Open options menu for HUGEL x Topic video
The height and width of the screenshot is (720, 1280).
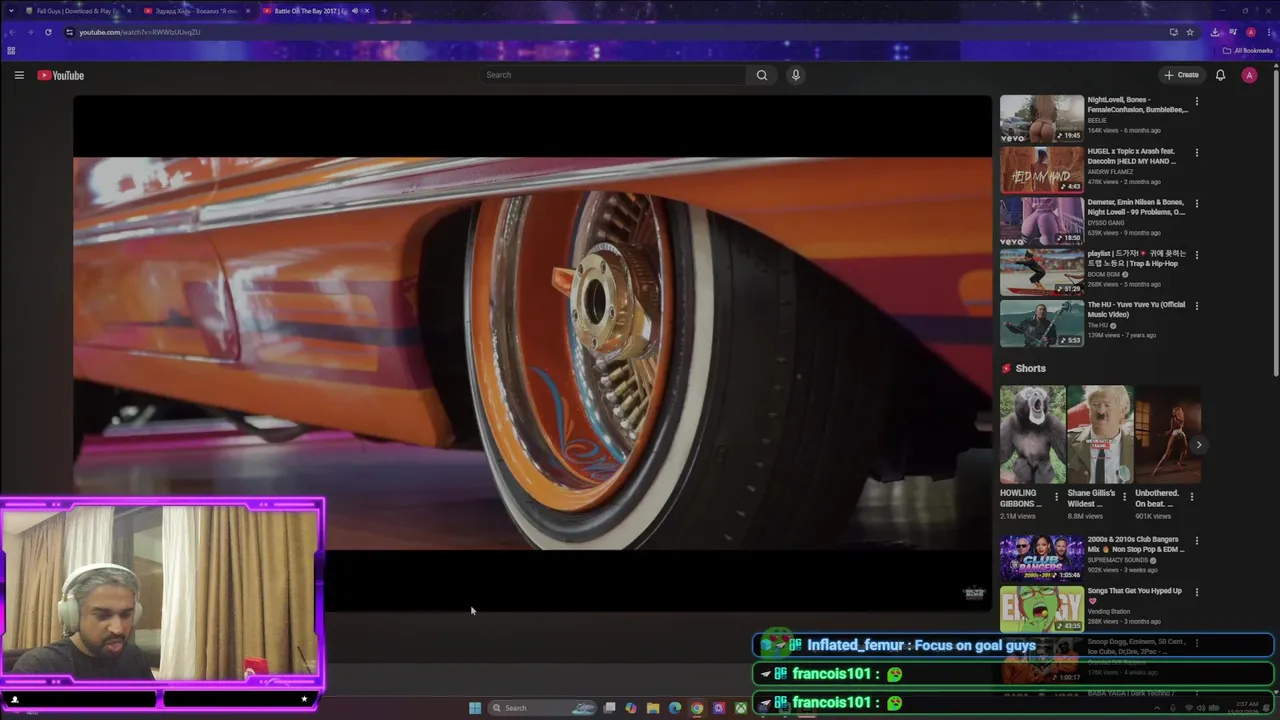1196,152
